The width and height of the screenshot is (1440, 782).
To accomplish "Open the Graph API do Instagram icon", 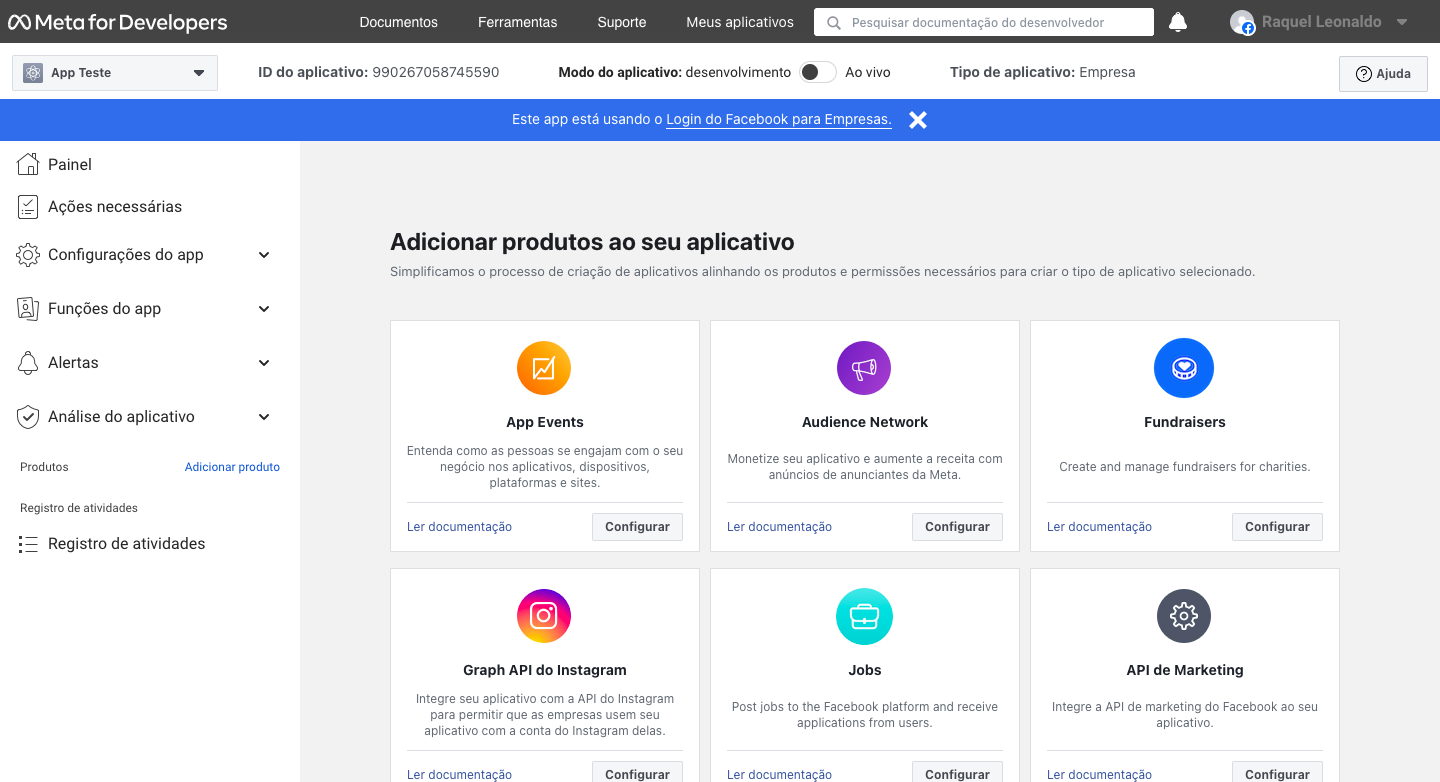I will coord(544,615).
